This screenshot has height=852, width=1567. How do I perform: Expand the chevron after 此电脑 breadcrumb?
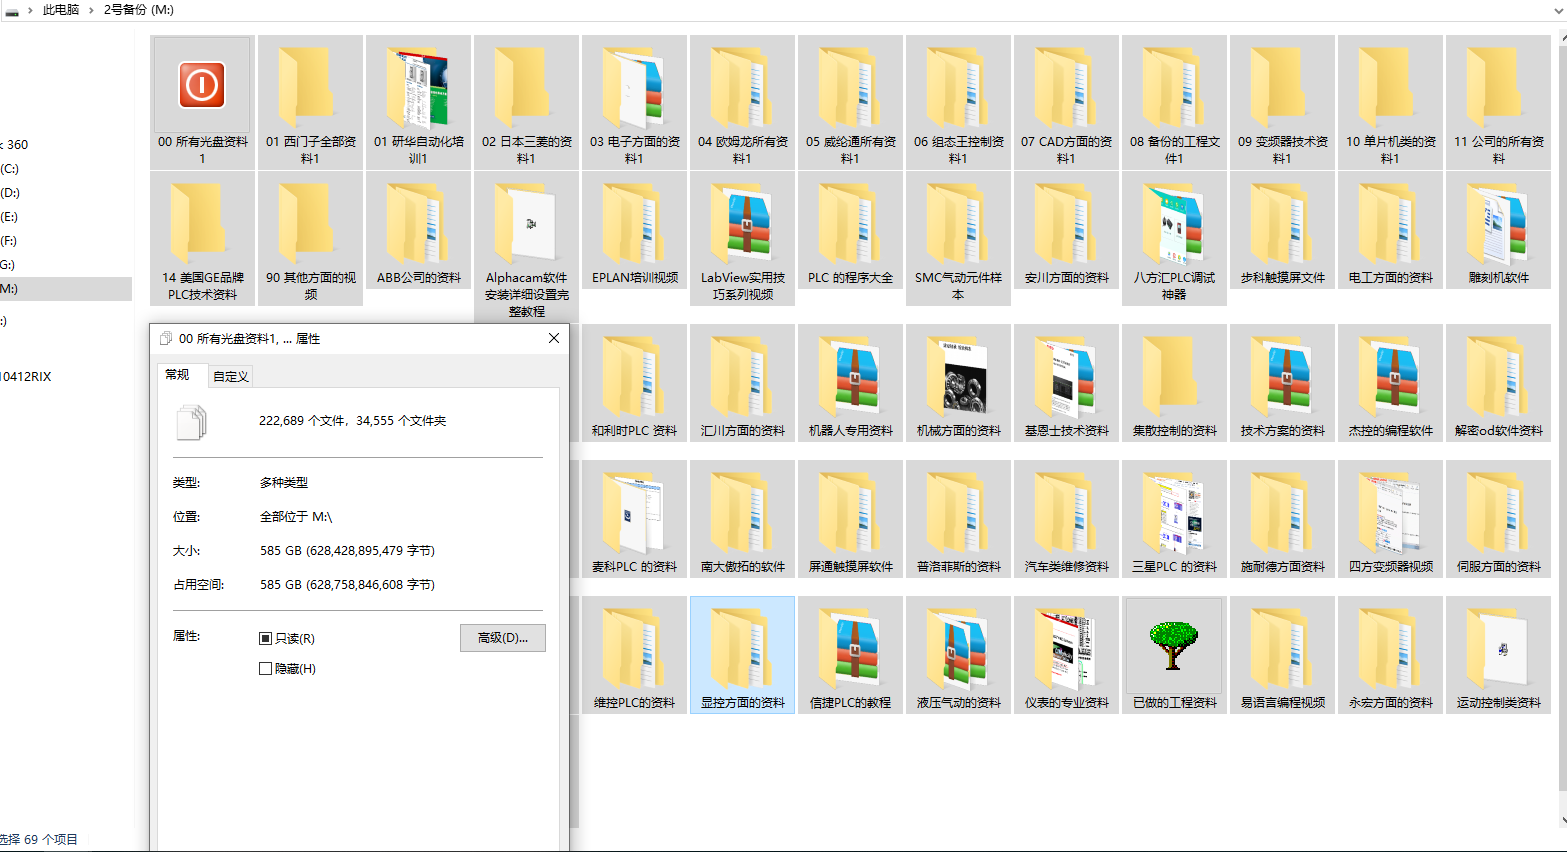[91, 10]
